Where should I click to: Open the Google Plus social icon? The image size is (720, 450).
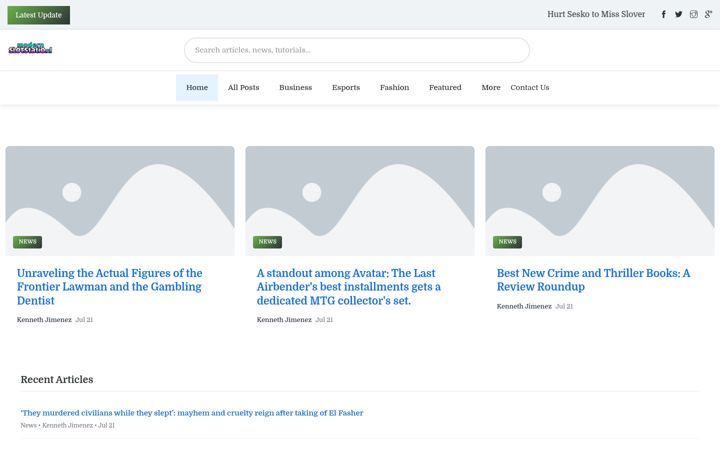tap(709, 14)
